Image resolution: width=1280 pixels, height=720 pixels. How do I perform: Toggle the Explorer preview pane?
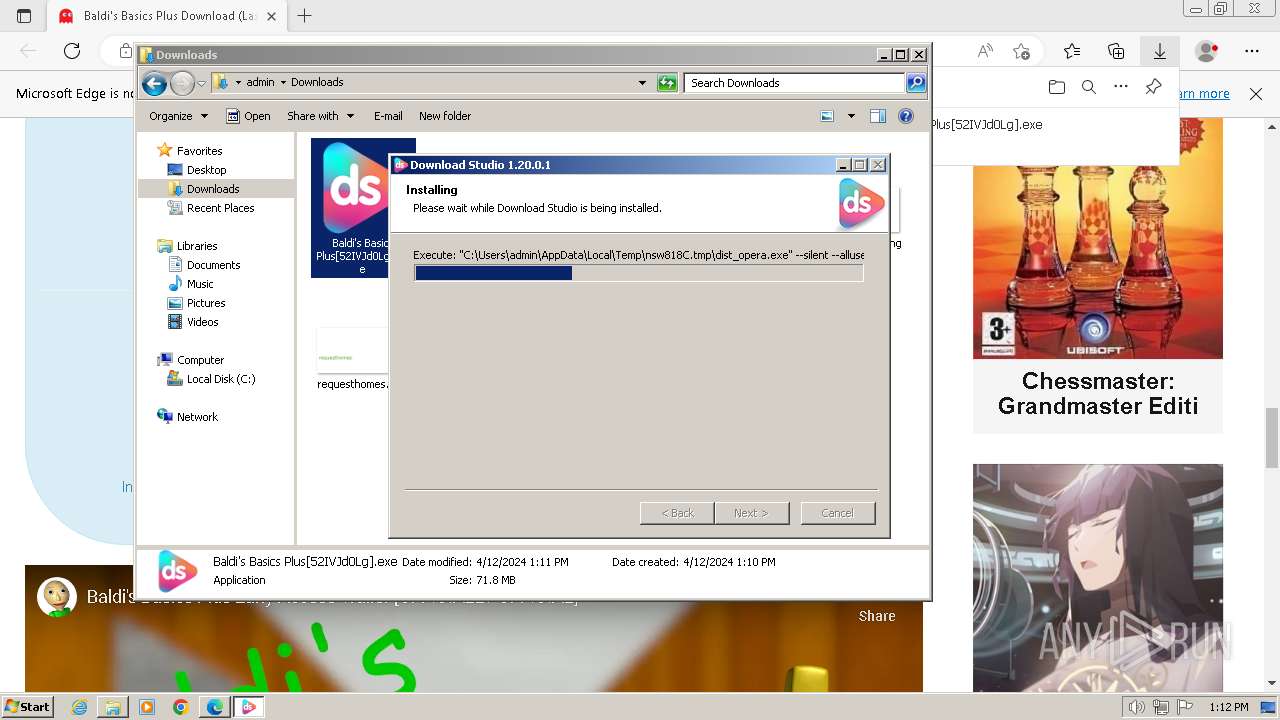[x=878, y=116]
